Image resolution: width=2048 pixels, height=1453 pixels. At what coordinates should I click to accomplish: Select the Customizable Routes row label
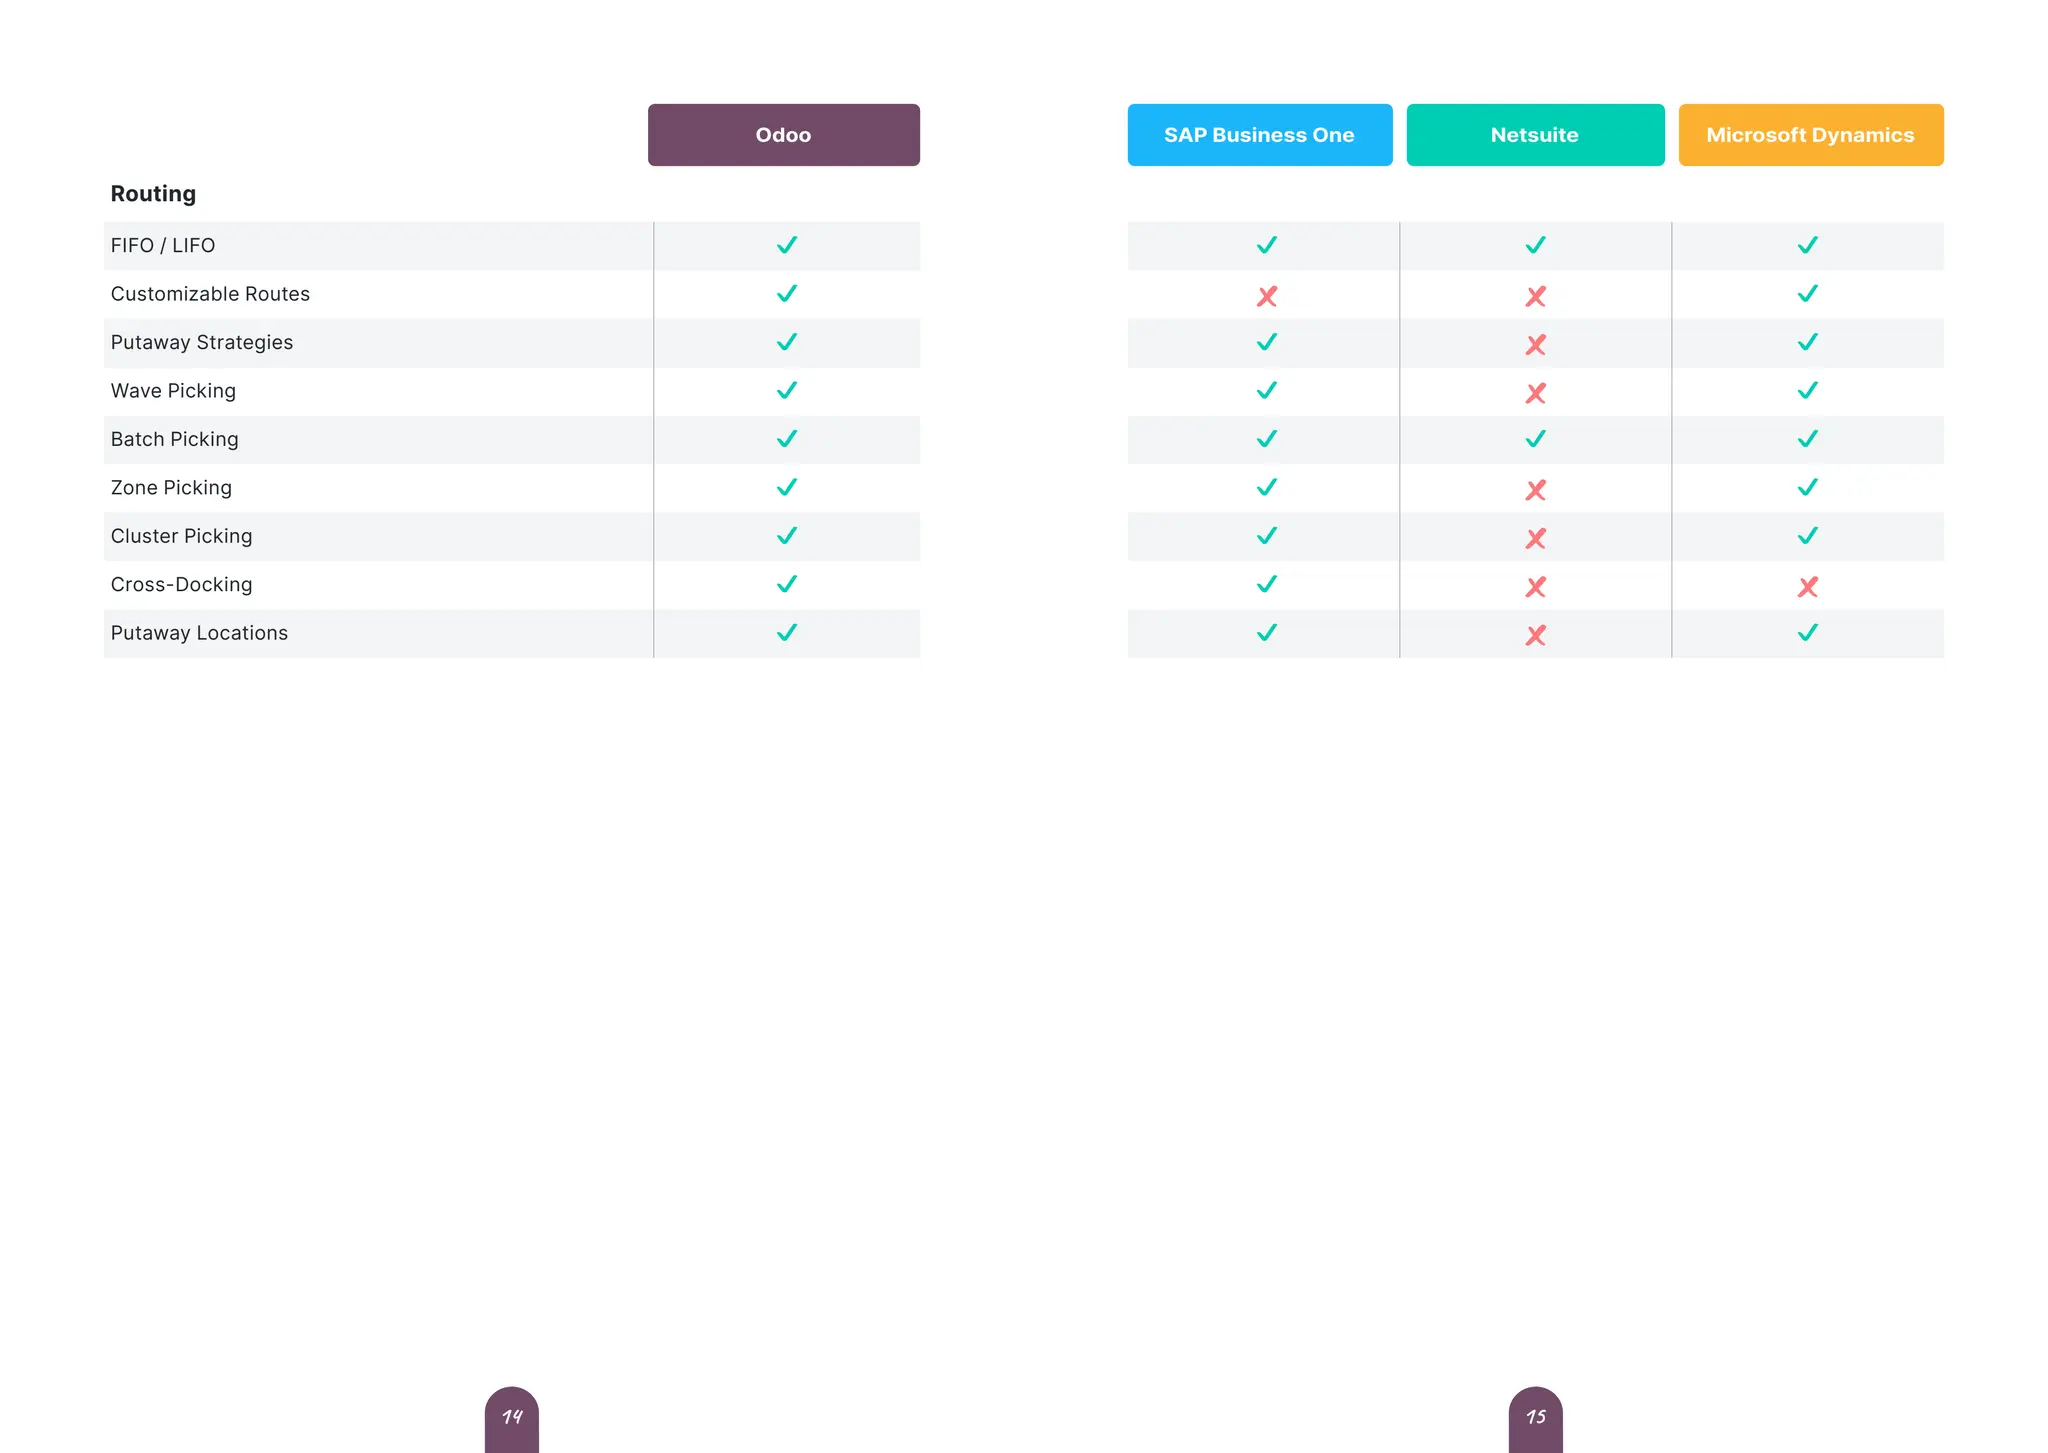(x=210, y=294)
